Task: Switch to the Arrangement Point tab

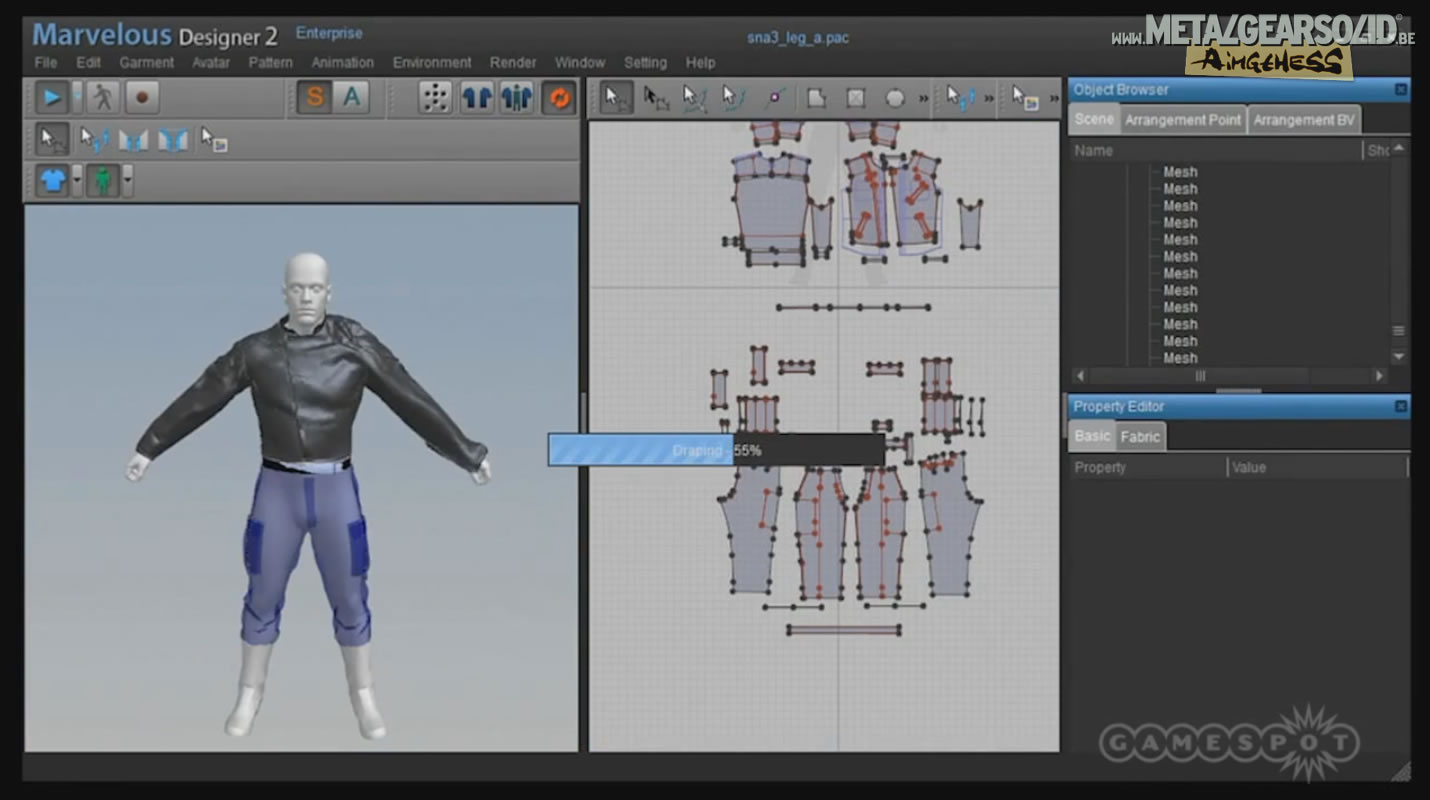Action: click(1183, 119)
